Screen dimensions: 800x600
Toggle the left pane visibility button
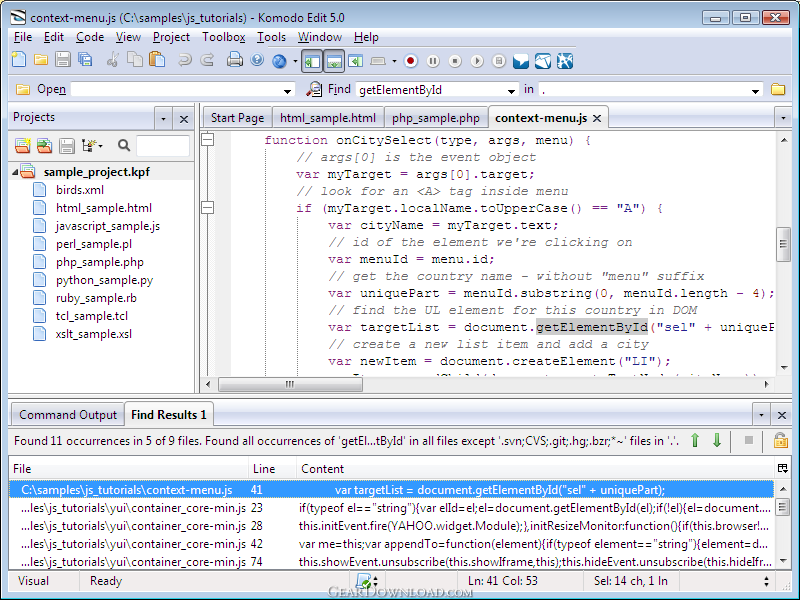(x=312, y=61)
